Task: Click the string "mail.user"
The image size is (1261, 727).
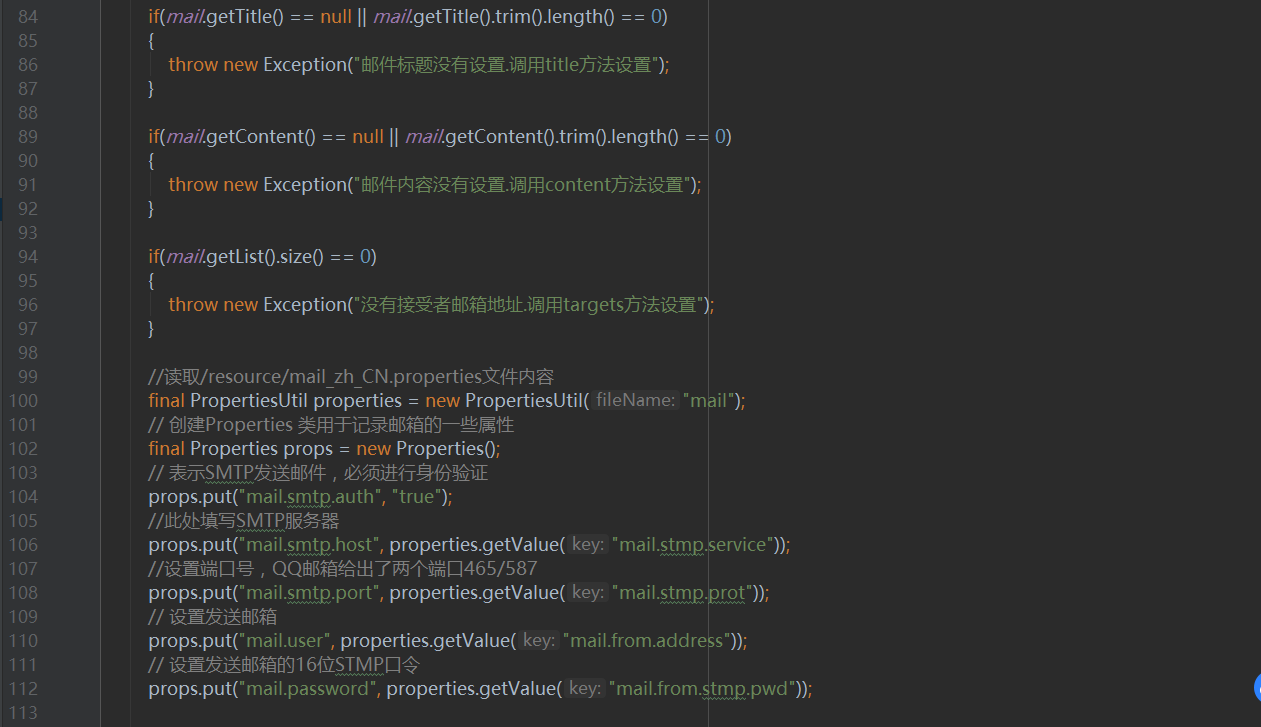Action: point(282,640)
